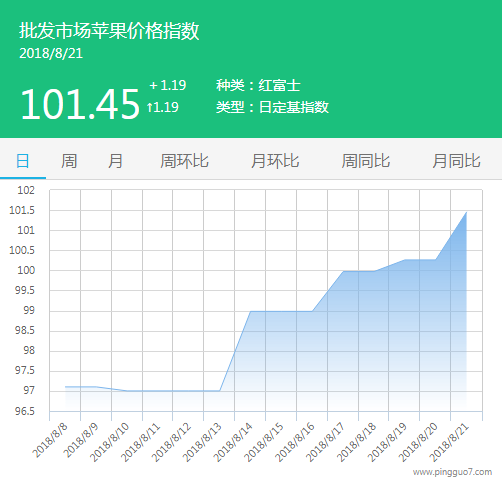Click the chart title 批发市场苹果价格指数
Viewport: 502px width, 483px height.
(x=109, y=31)
